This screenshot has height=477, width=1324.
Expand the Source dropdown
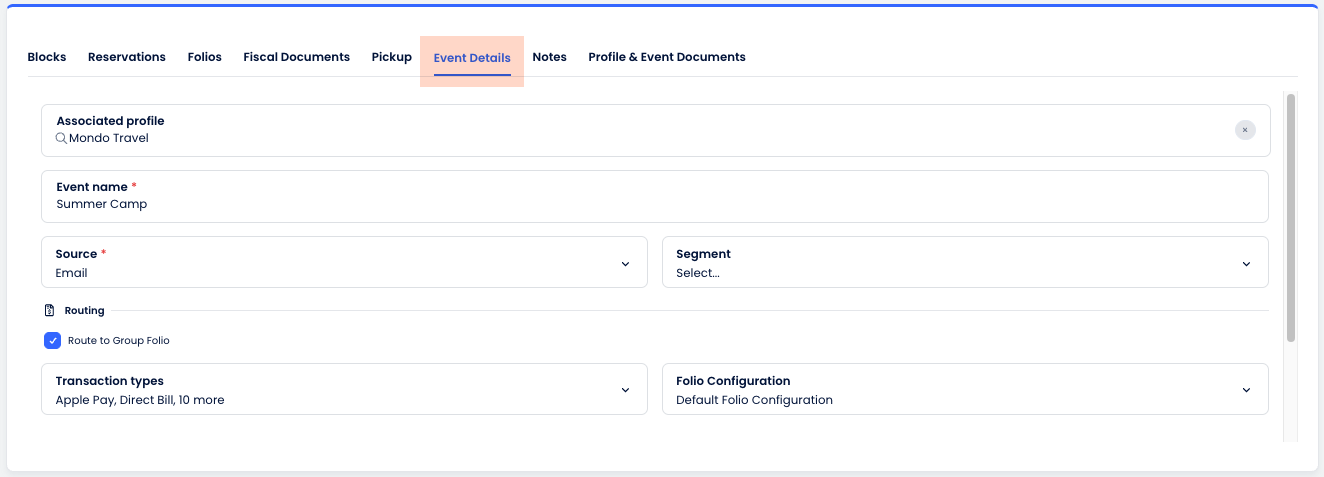click(625, 264)
